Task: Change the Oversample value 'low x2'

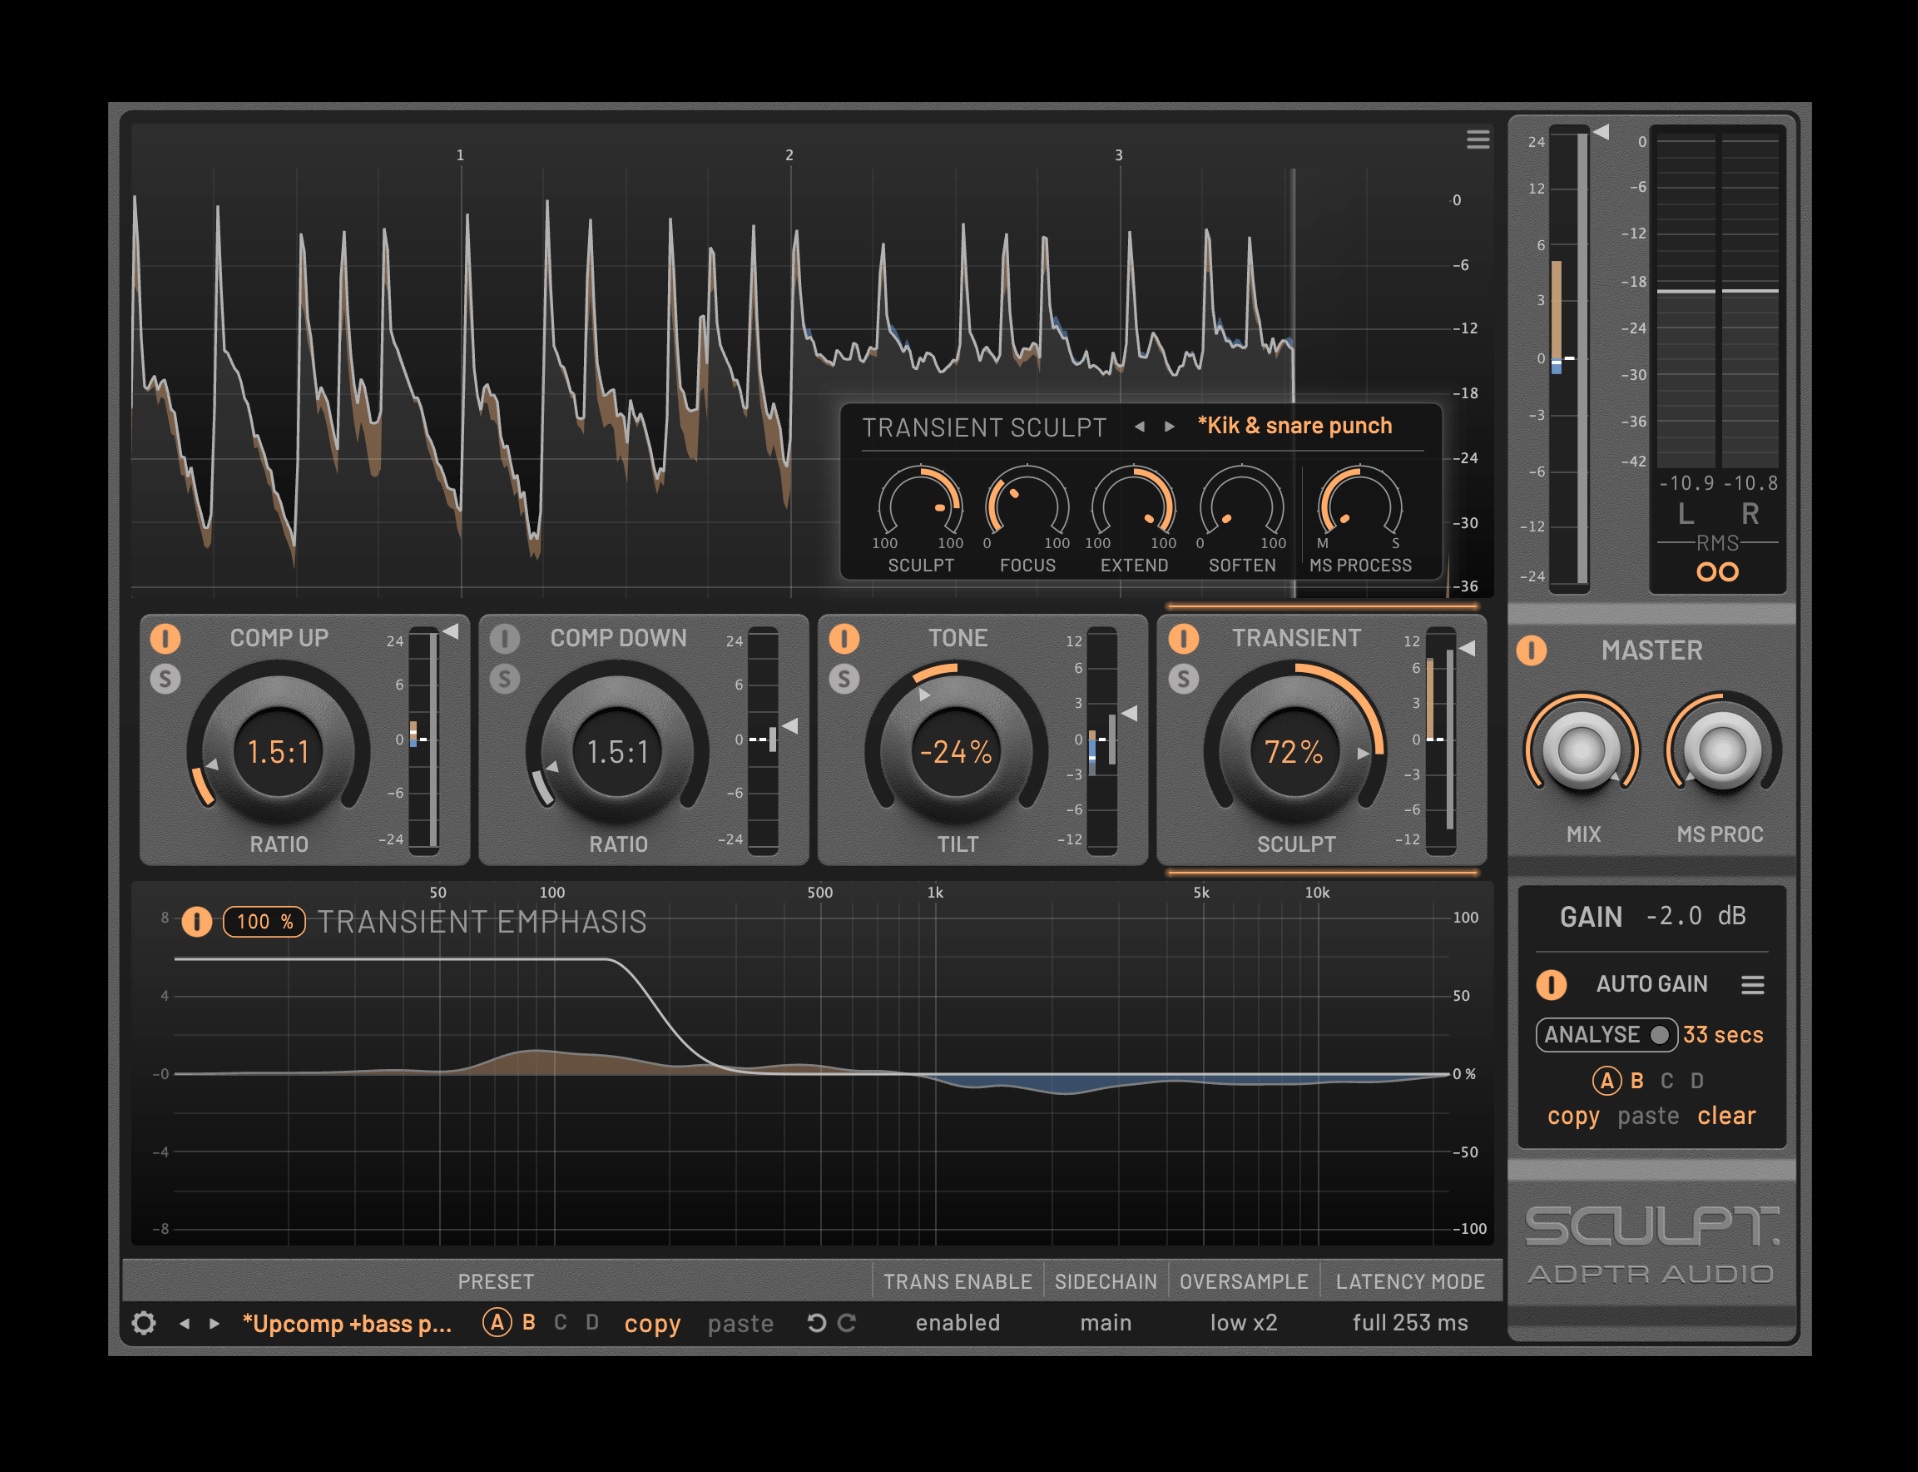Action: 1243,1323
